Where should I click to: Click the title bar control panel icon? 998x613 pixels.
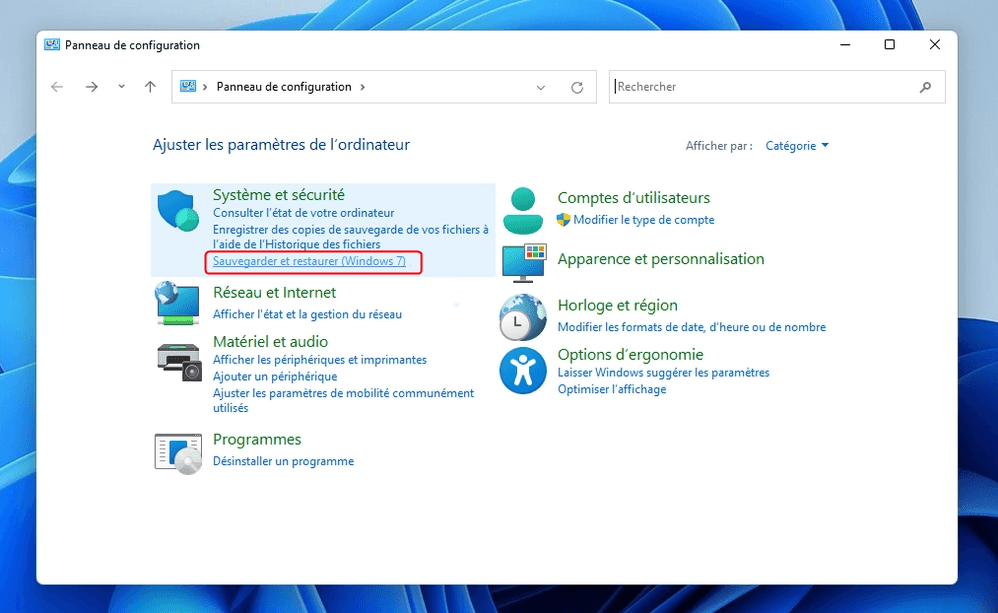pos(52,45)
